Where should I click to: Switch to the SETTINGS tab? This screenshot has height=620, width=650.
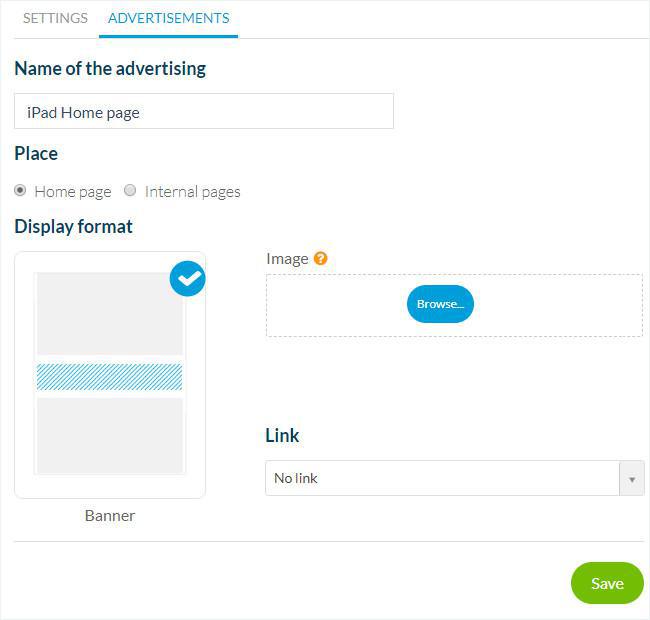pos(55,18)
